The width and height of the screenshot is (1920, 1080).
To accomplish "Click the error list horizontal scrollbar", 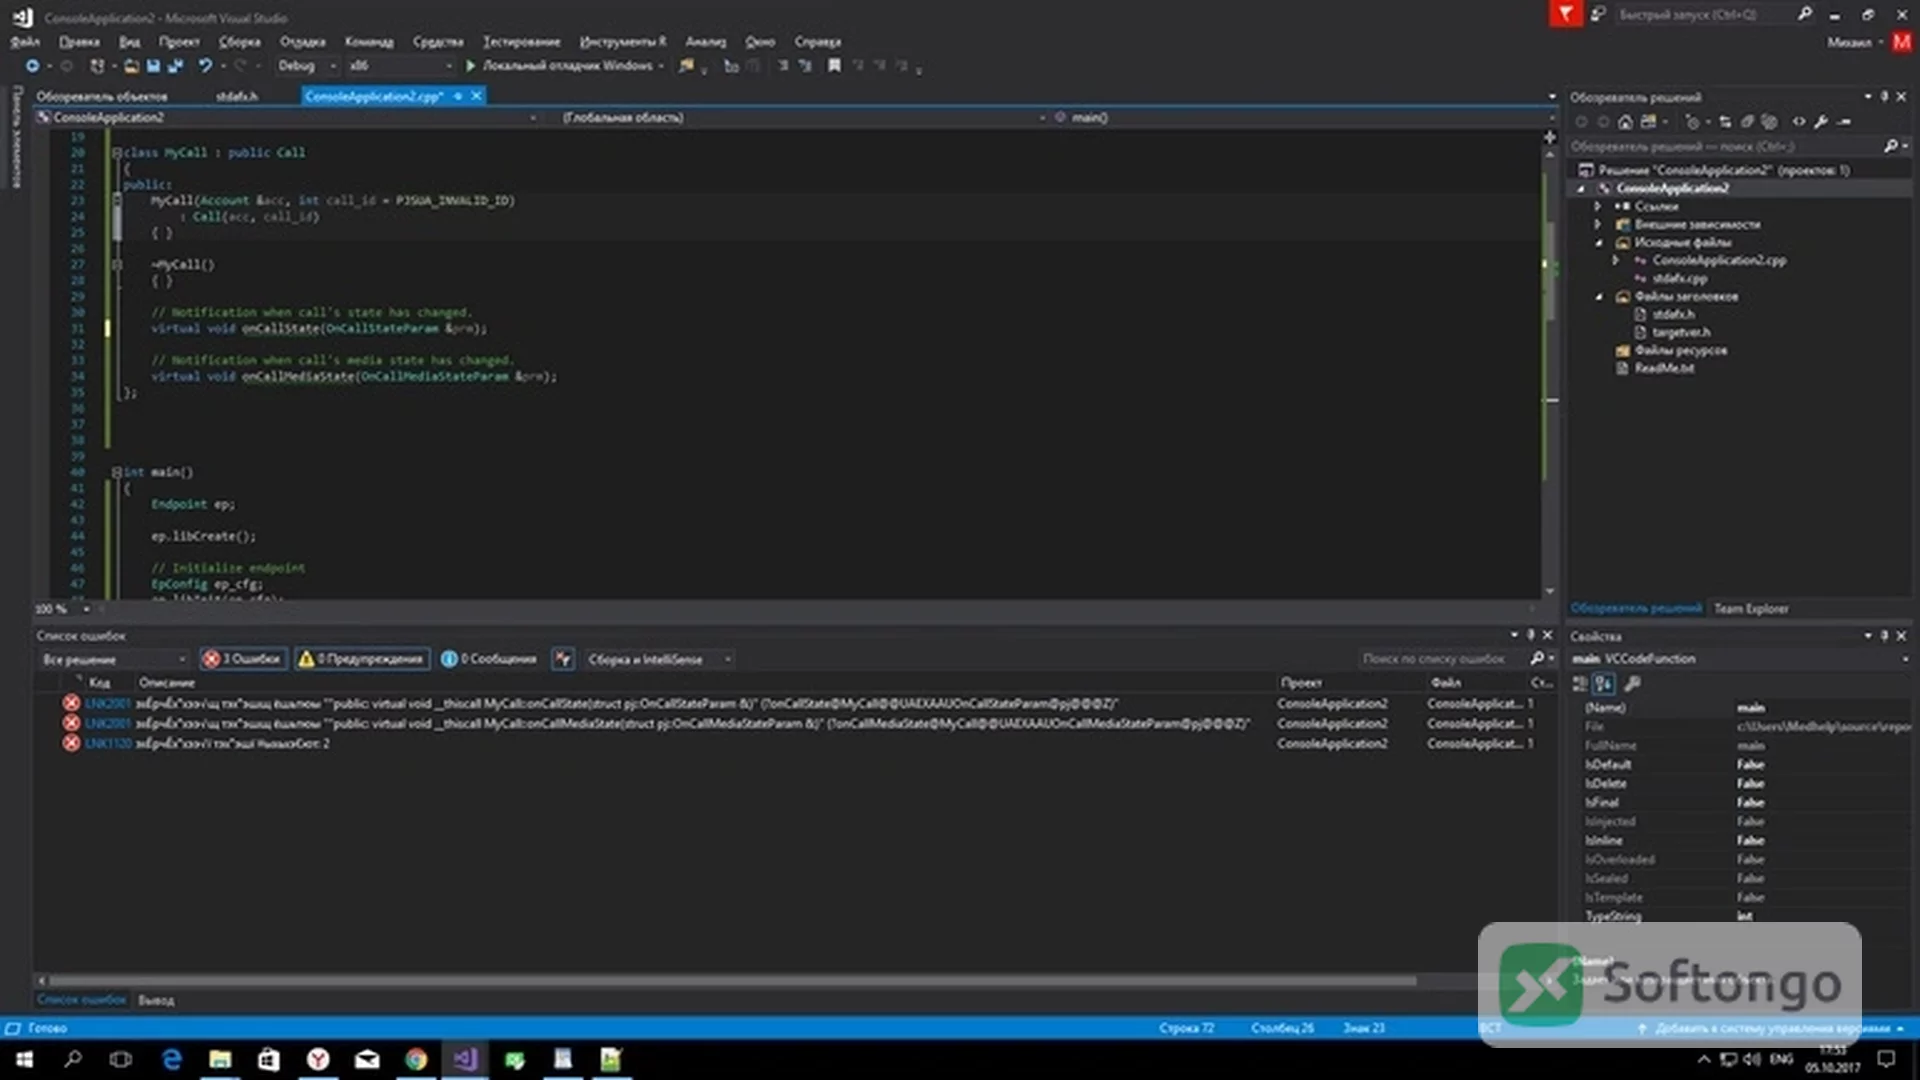I will coord(732,981).
